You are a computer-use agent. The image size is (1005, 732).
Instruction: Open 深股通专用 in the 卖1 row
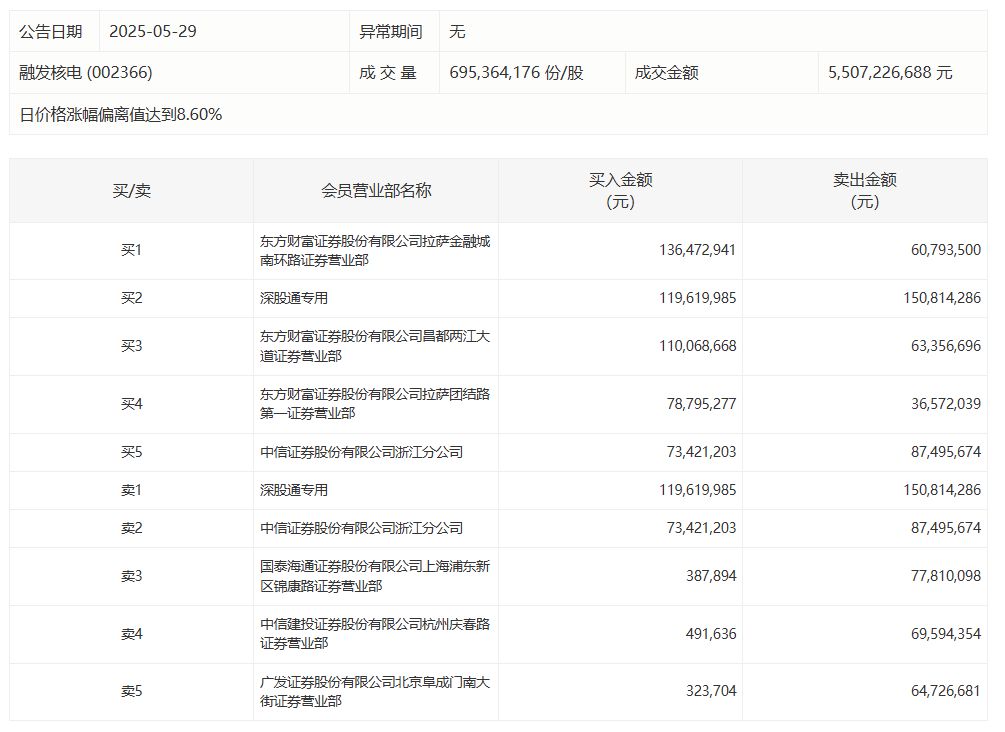point(294,490)
